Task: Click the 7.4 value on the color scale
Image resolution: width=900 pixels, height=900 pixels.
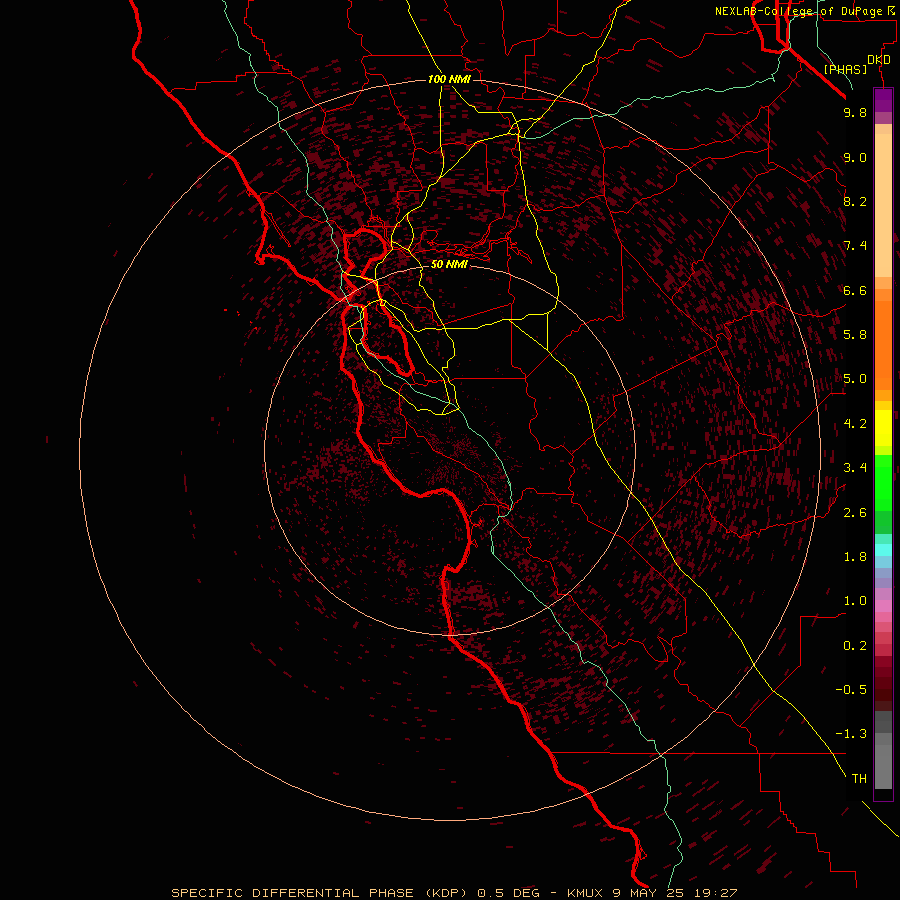Action: [x=855, y=246]
